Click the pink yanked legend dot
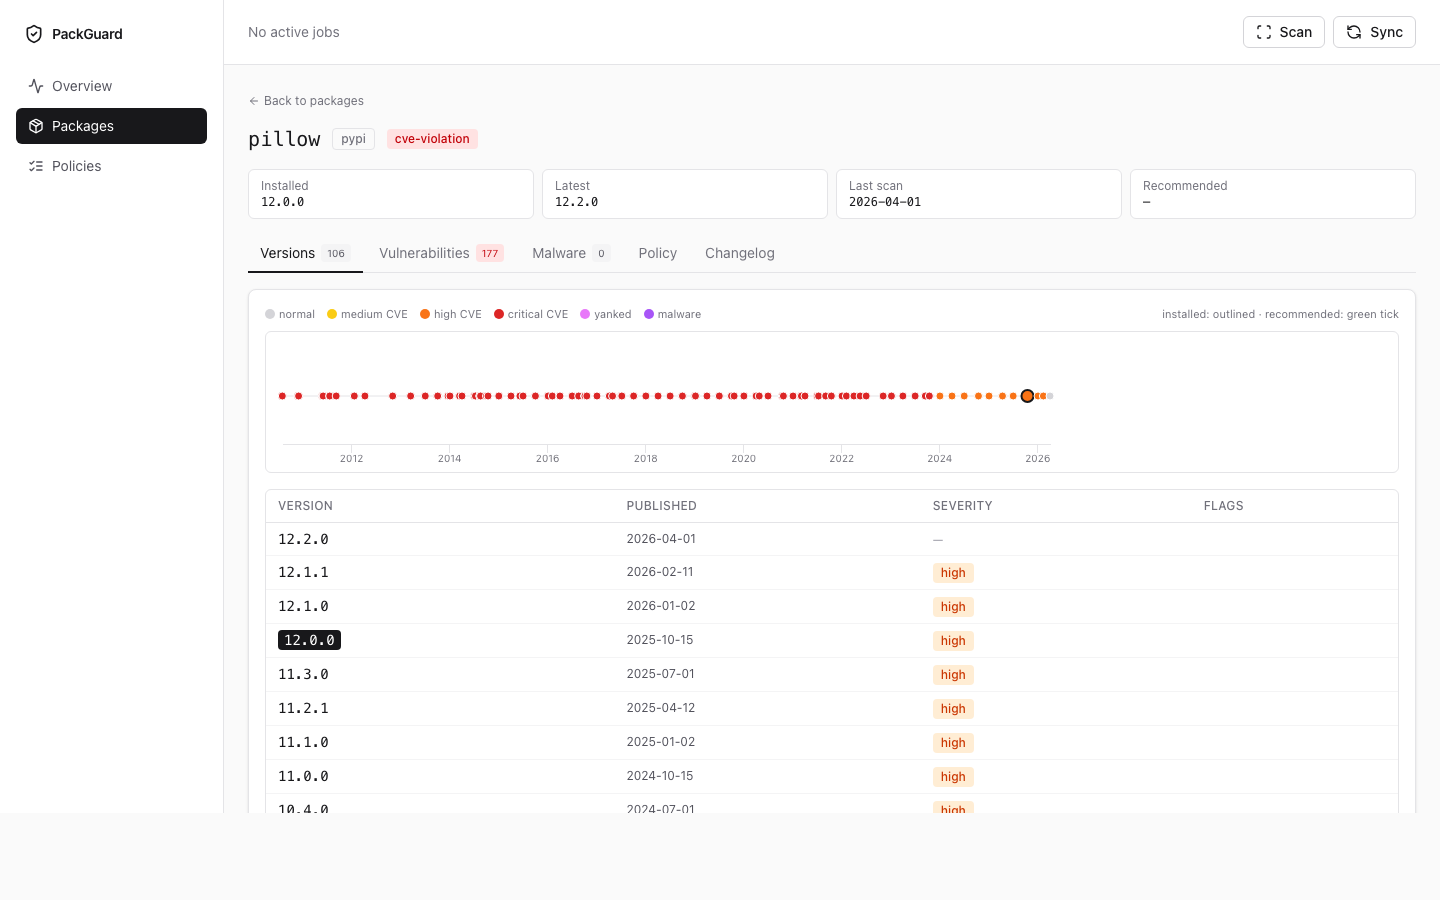The image size is (1440, 900). pos(585,314)
